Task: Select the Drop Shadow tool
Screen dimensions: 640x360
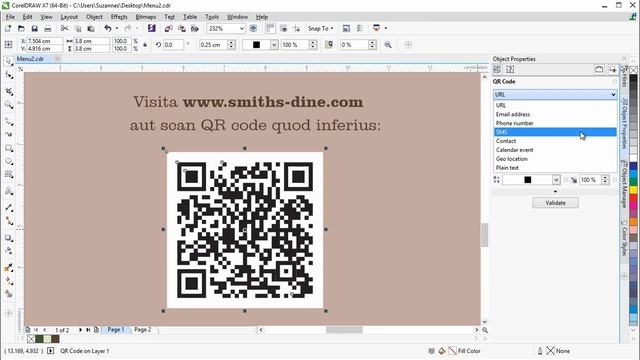Action: (x=9, y=238)
